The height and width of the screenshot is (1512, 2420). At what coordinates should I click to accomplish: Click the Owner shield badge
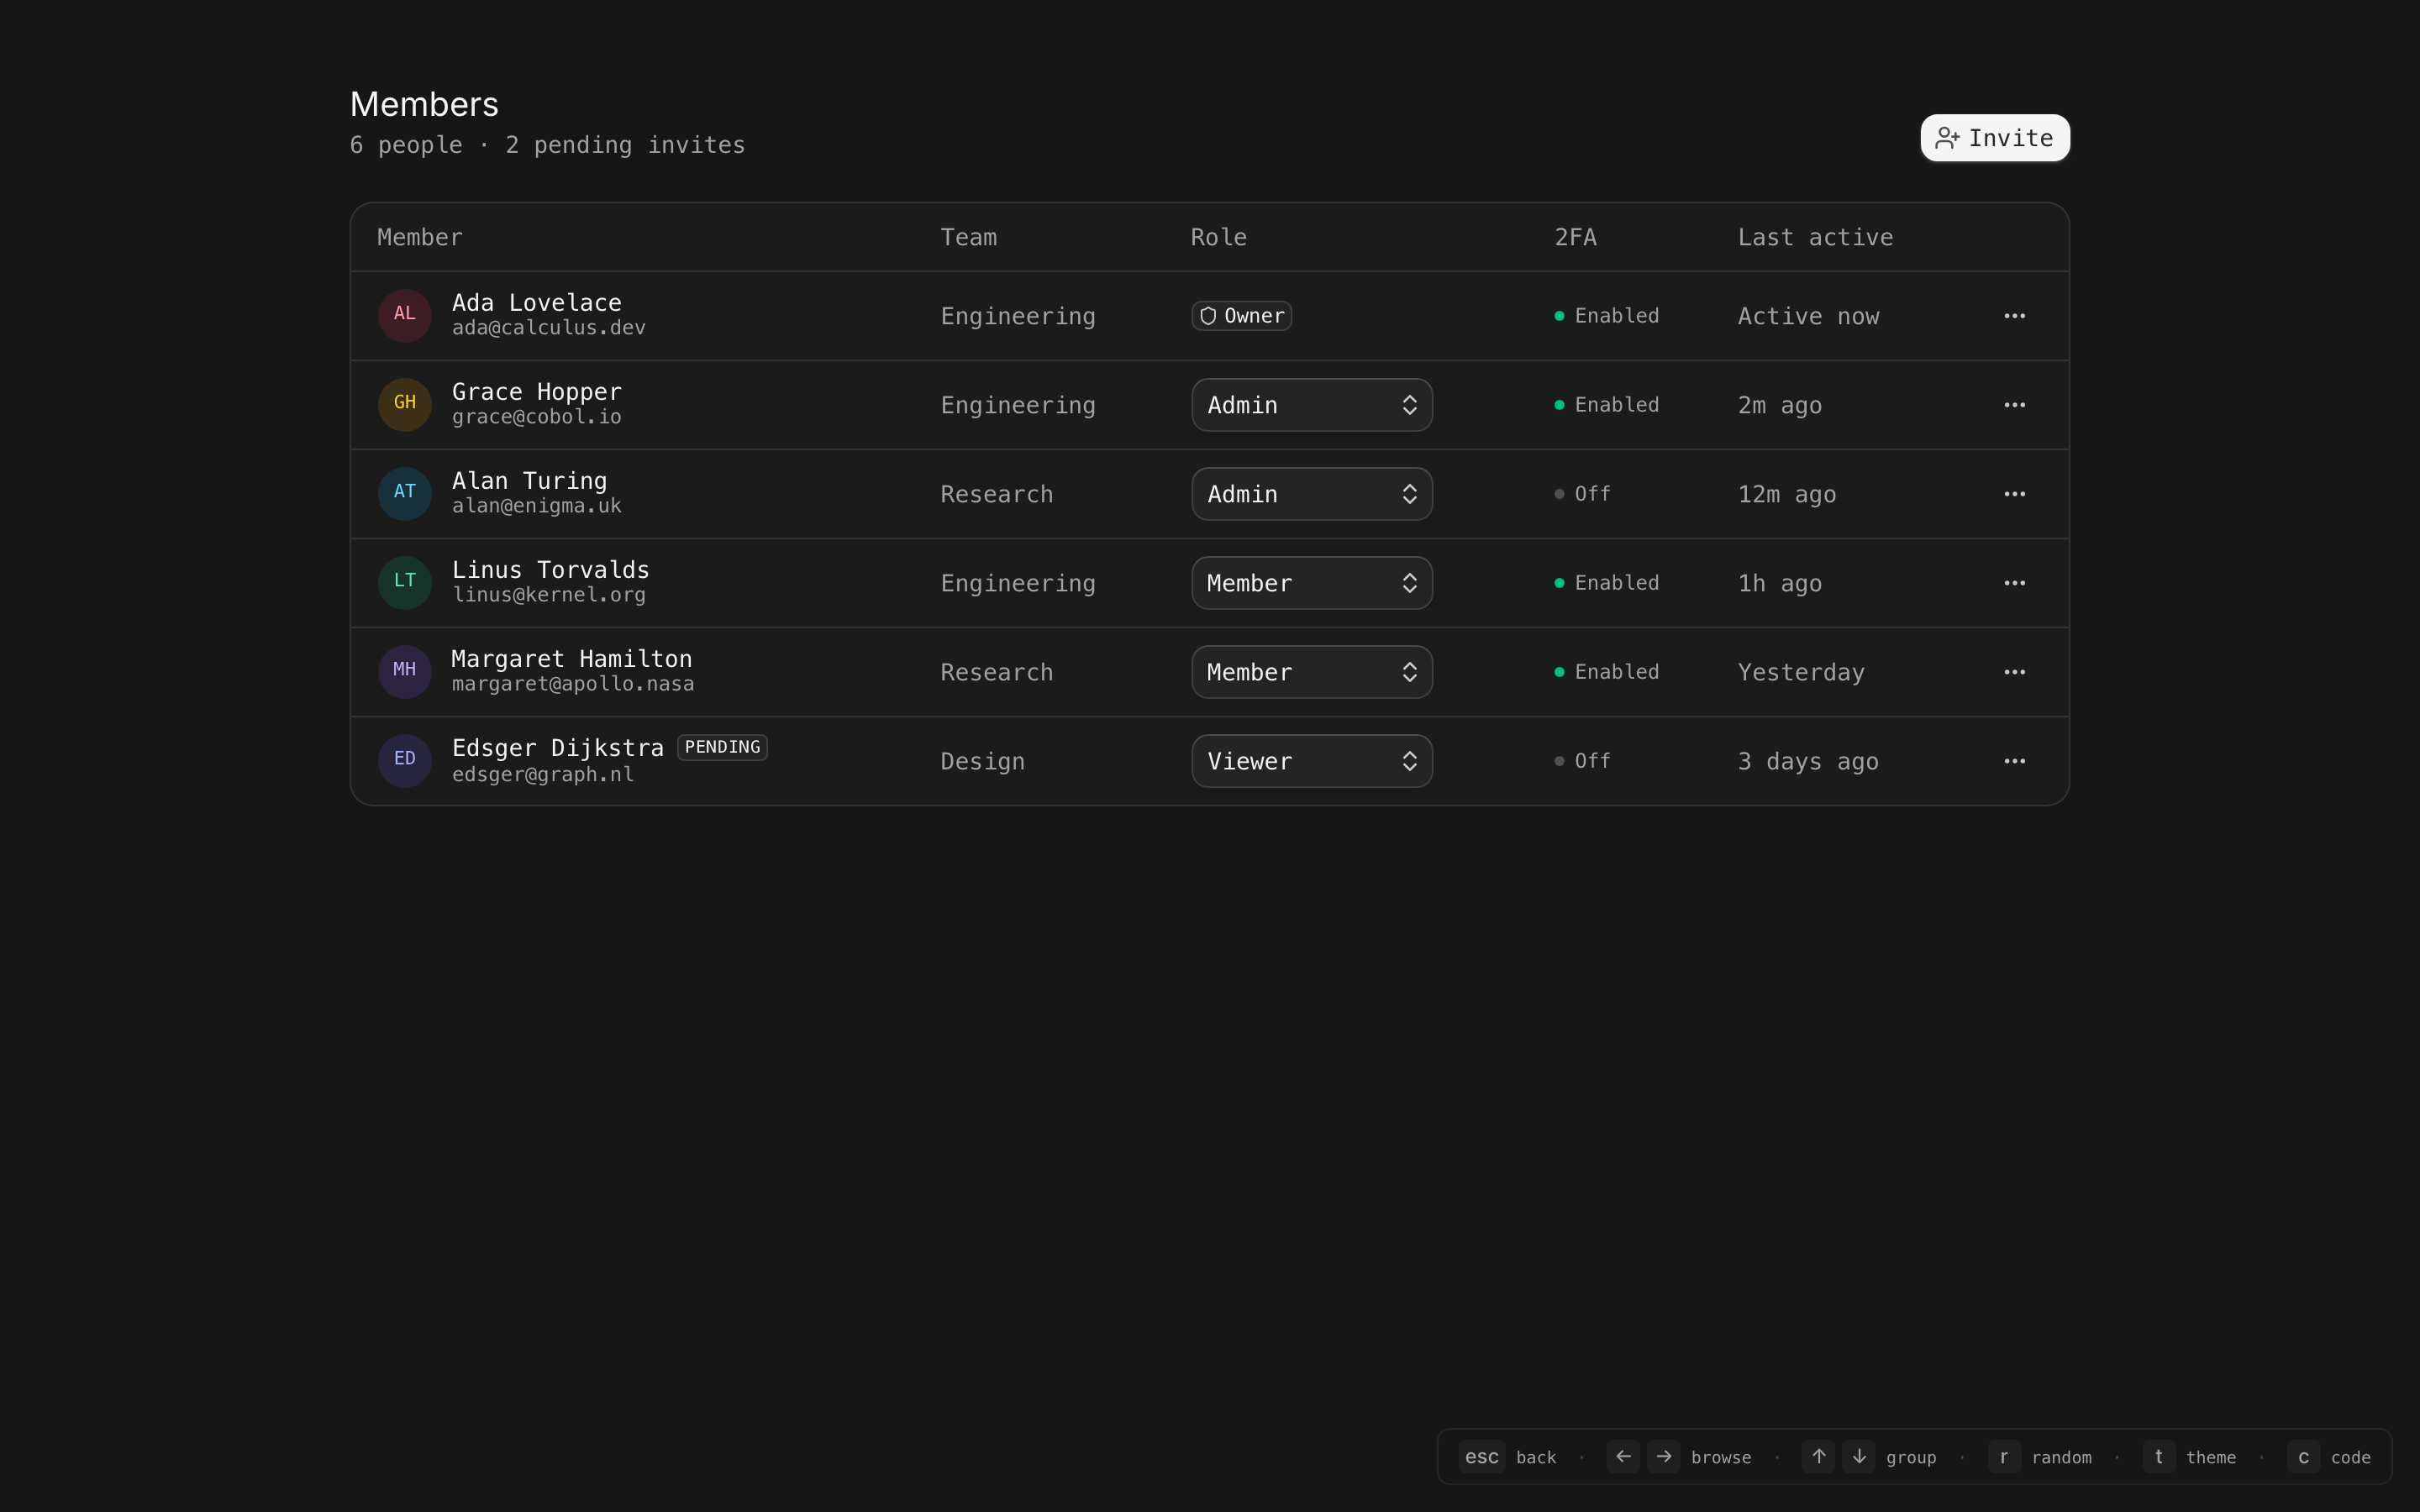pos(1241,316)
